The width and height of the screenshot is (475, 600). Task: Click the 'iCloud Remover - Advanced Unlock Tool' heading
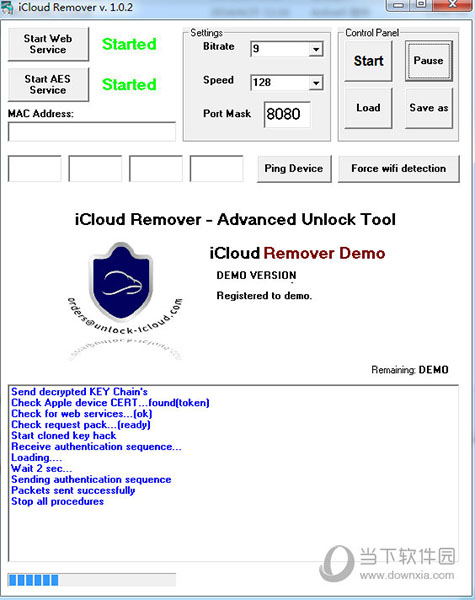(235, 220)
